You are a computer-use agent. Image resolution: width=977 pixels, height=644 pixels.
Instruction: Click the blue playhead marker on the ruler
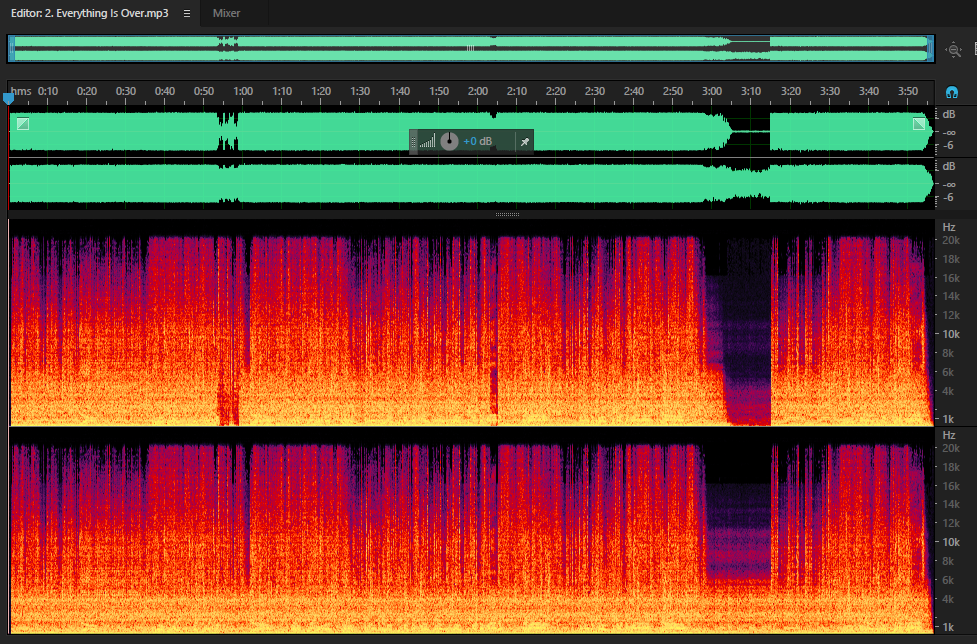point(8,98)
